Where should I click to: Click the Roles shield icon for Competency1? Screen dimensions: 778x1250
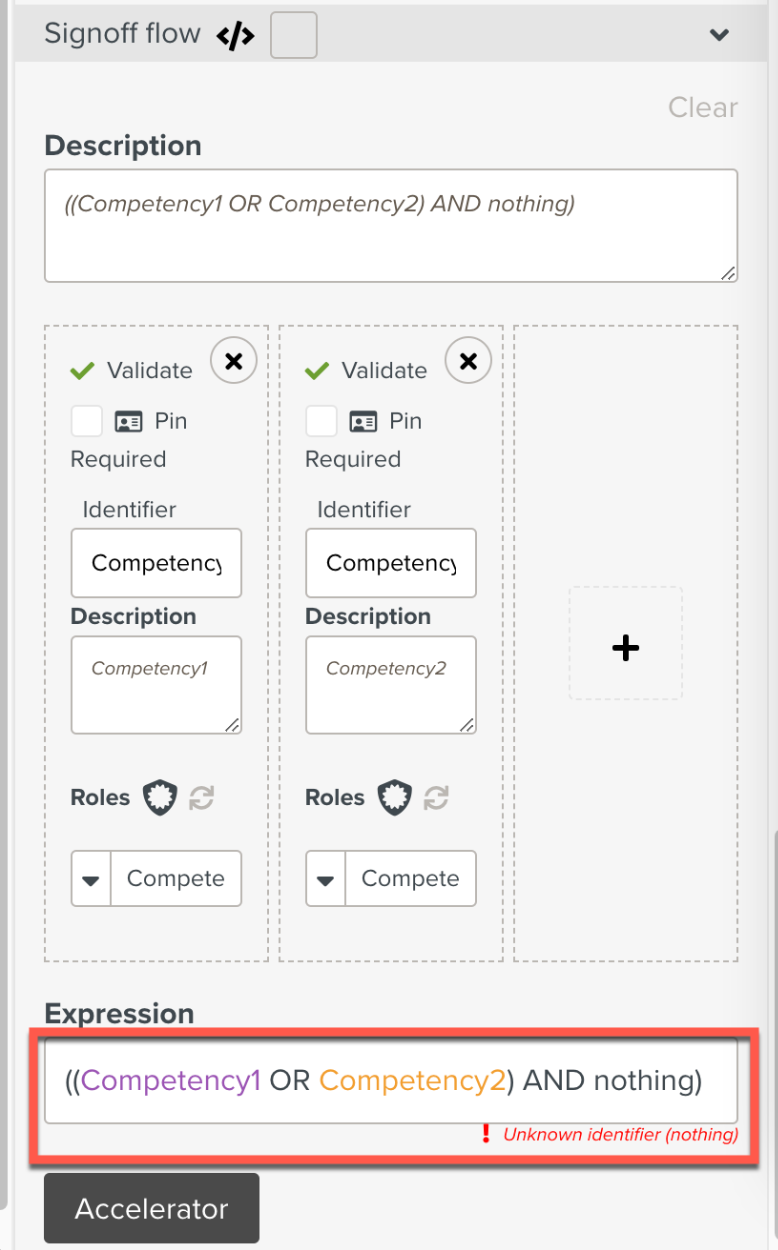click(x=159, y=798)
